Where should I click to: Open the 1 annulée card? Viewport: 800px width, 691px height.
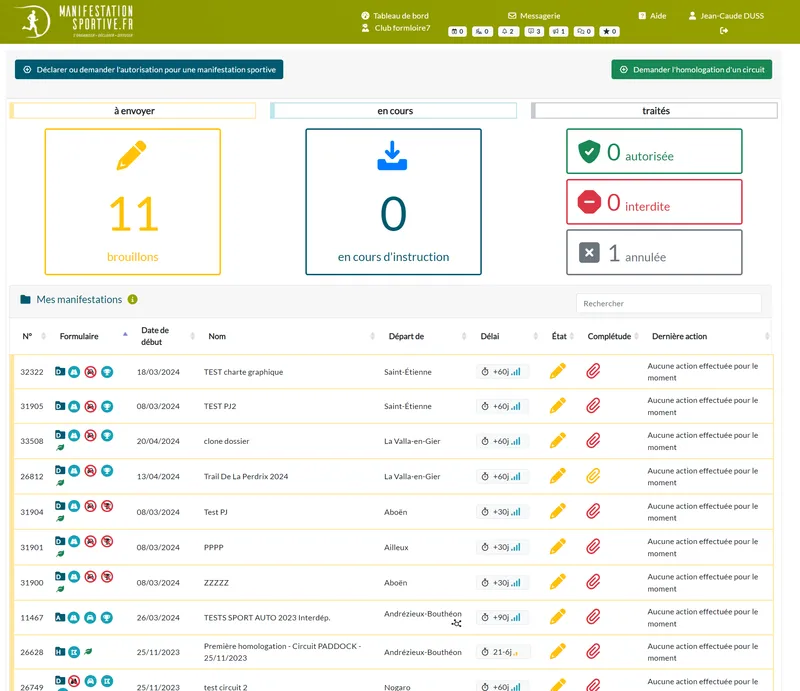654,252
